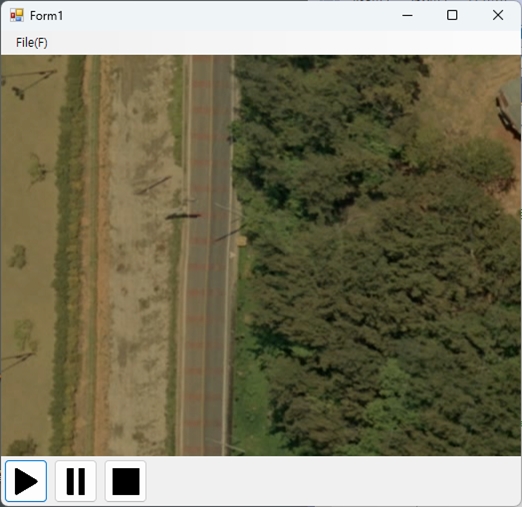Image resolution: width=522 pixels, height=507 pixels.
Task: Open the File(F) menu
Action: coord(32,43)
